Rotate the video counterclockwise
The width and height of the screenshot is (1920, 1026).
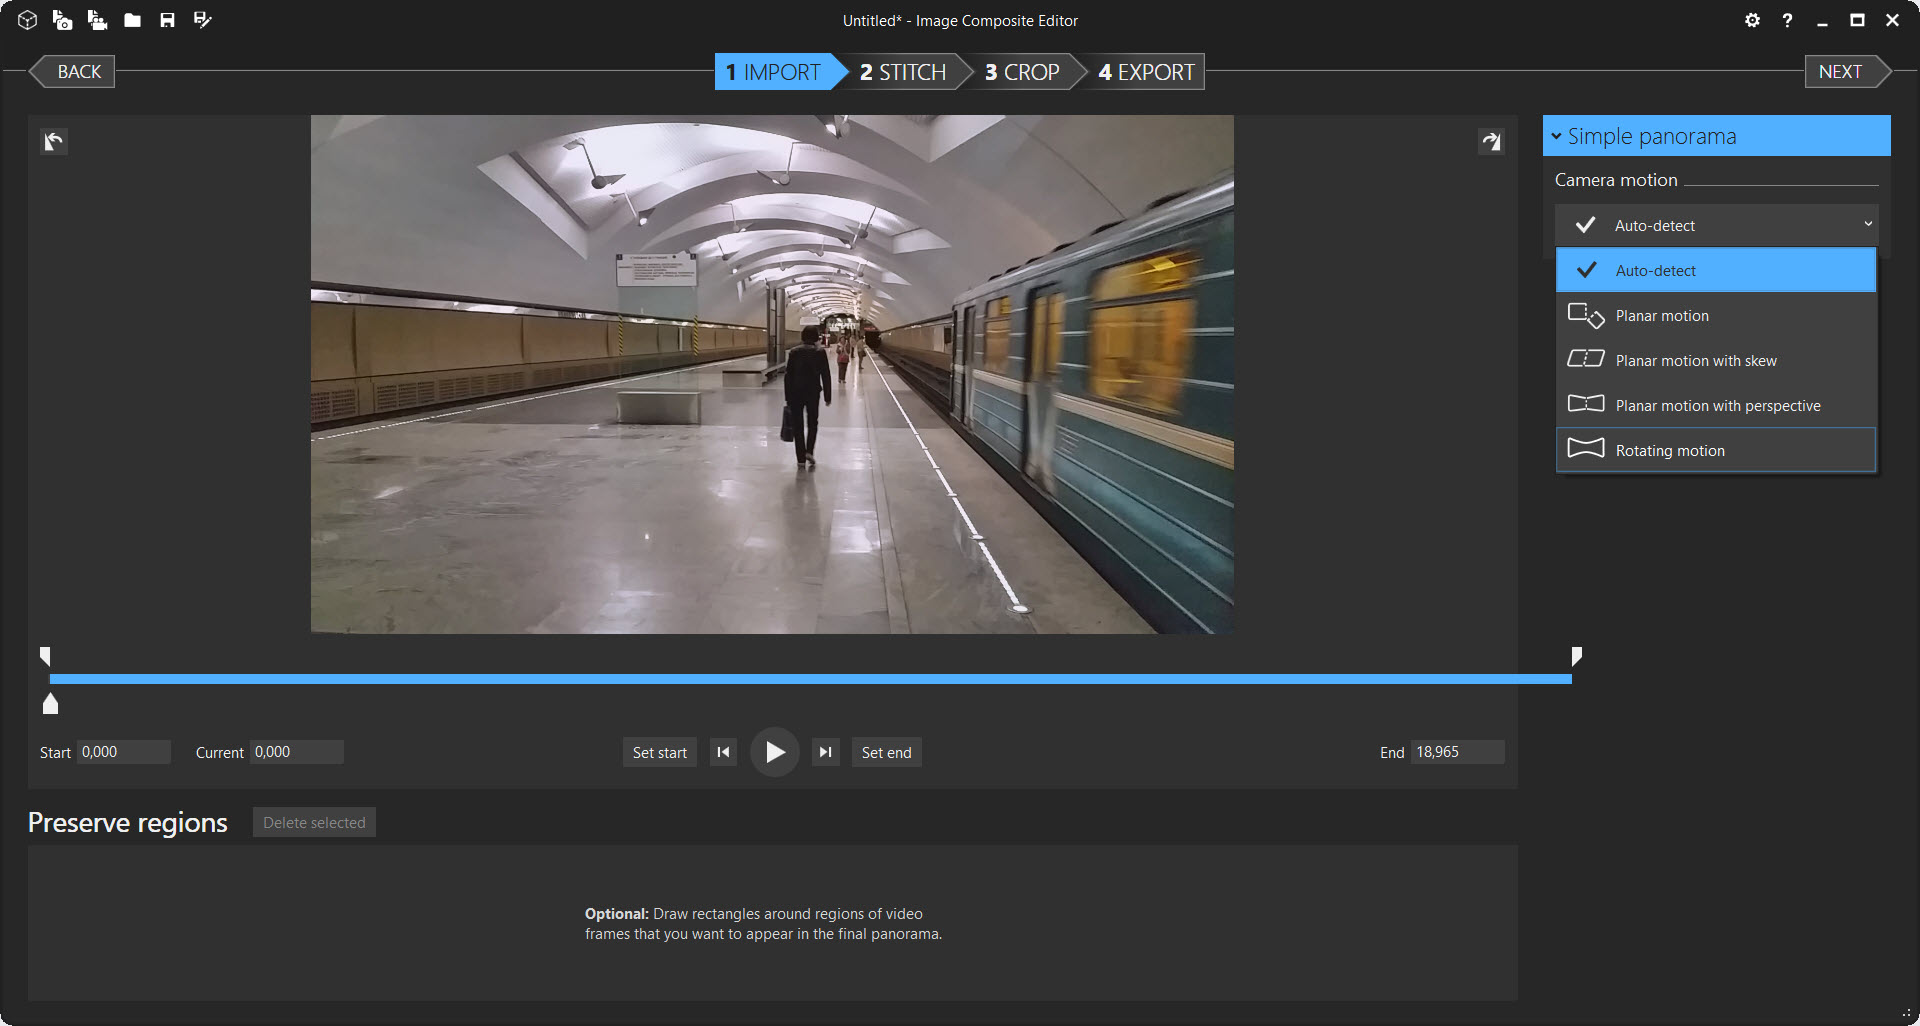[54, 142]
